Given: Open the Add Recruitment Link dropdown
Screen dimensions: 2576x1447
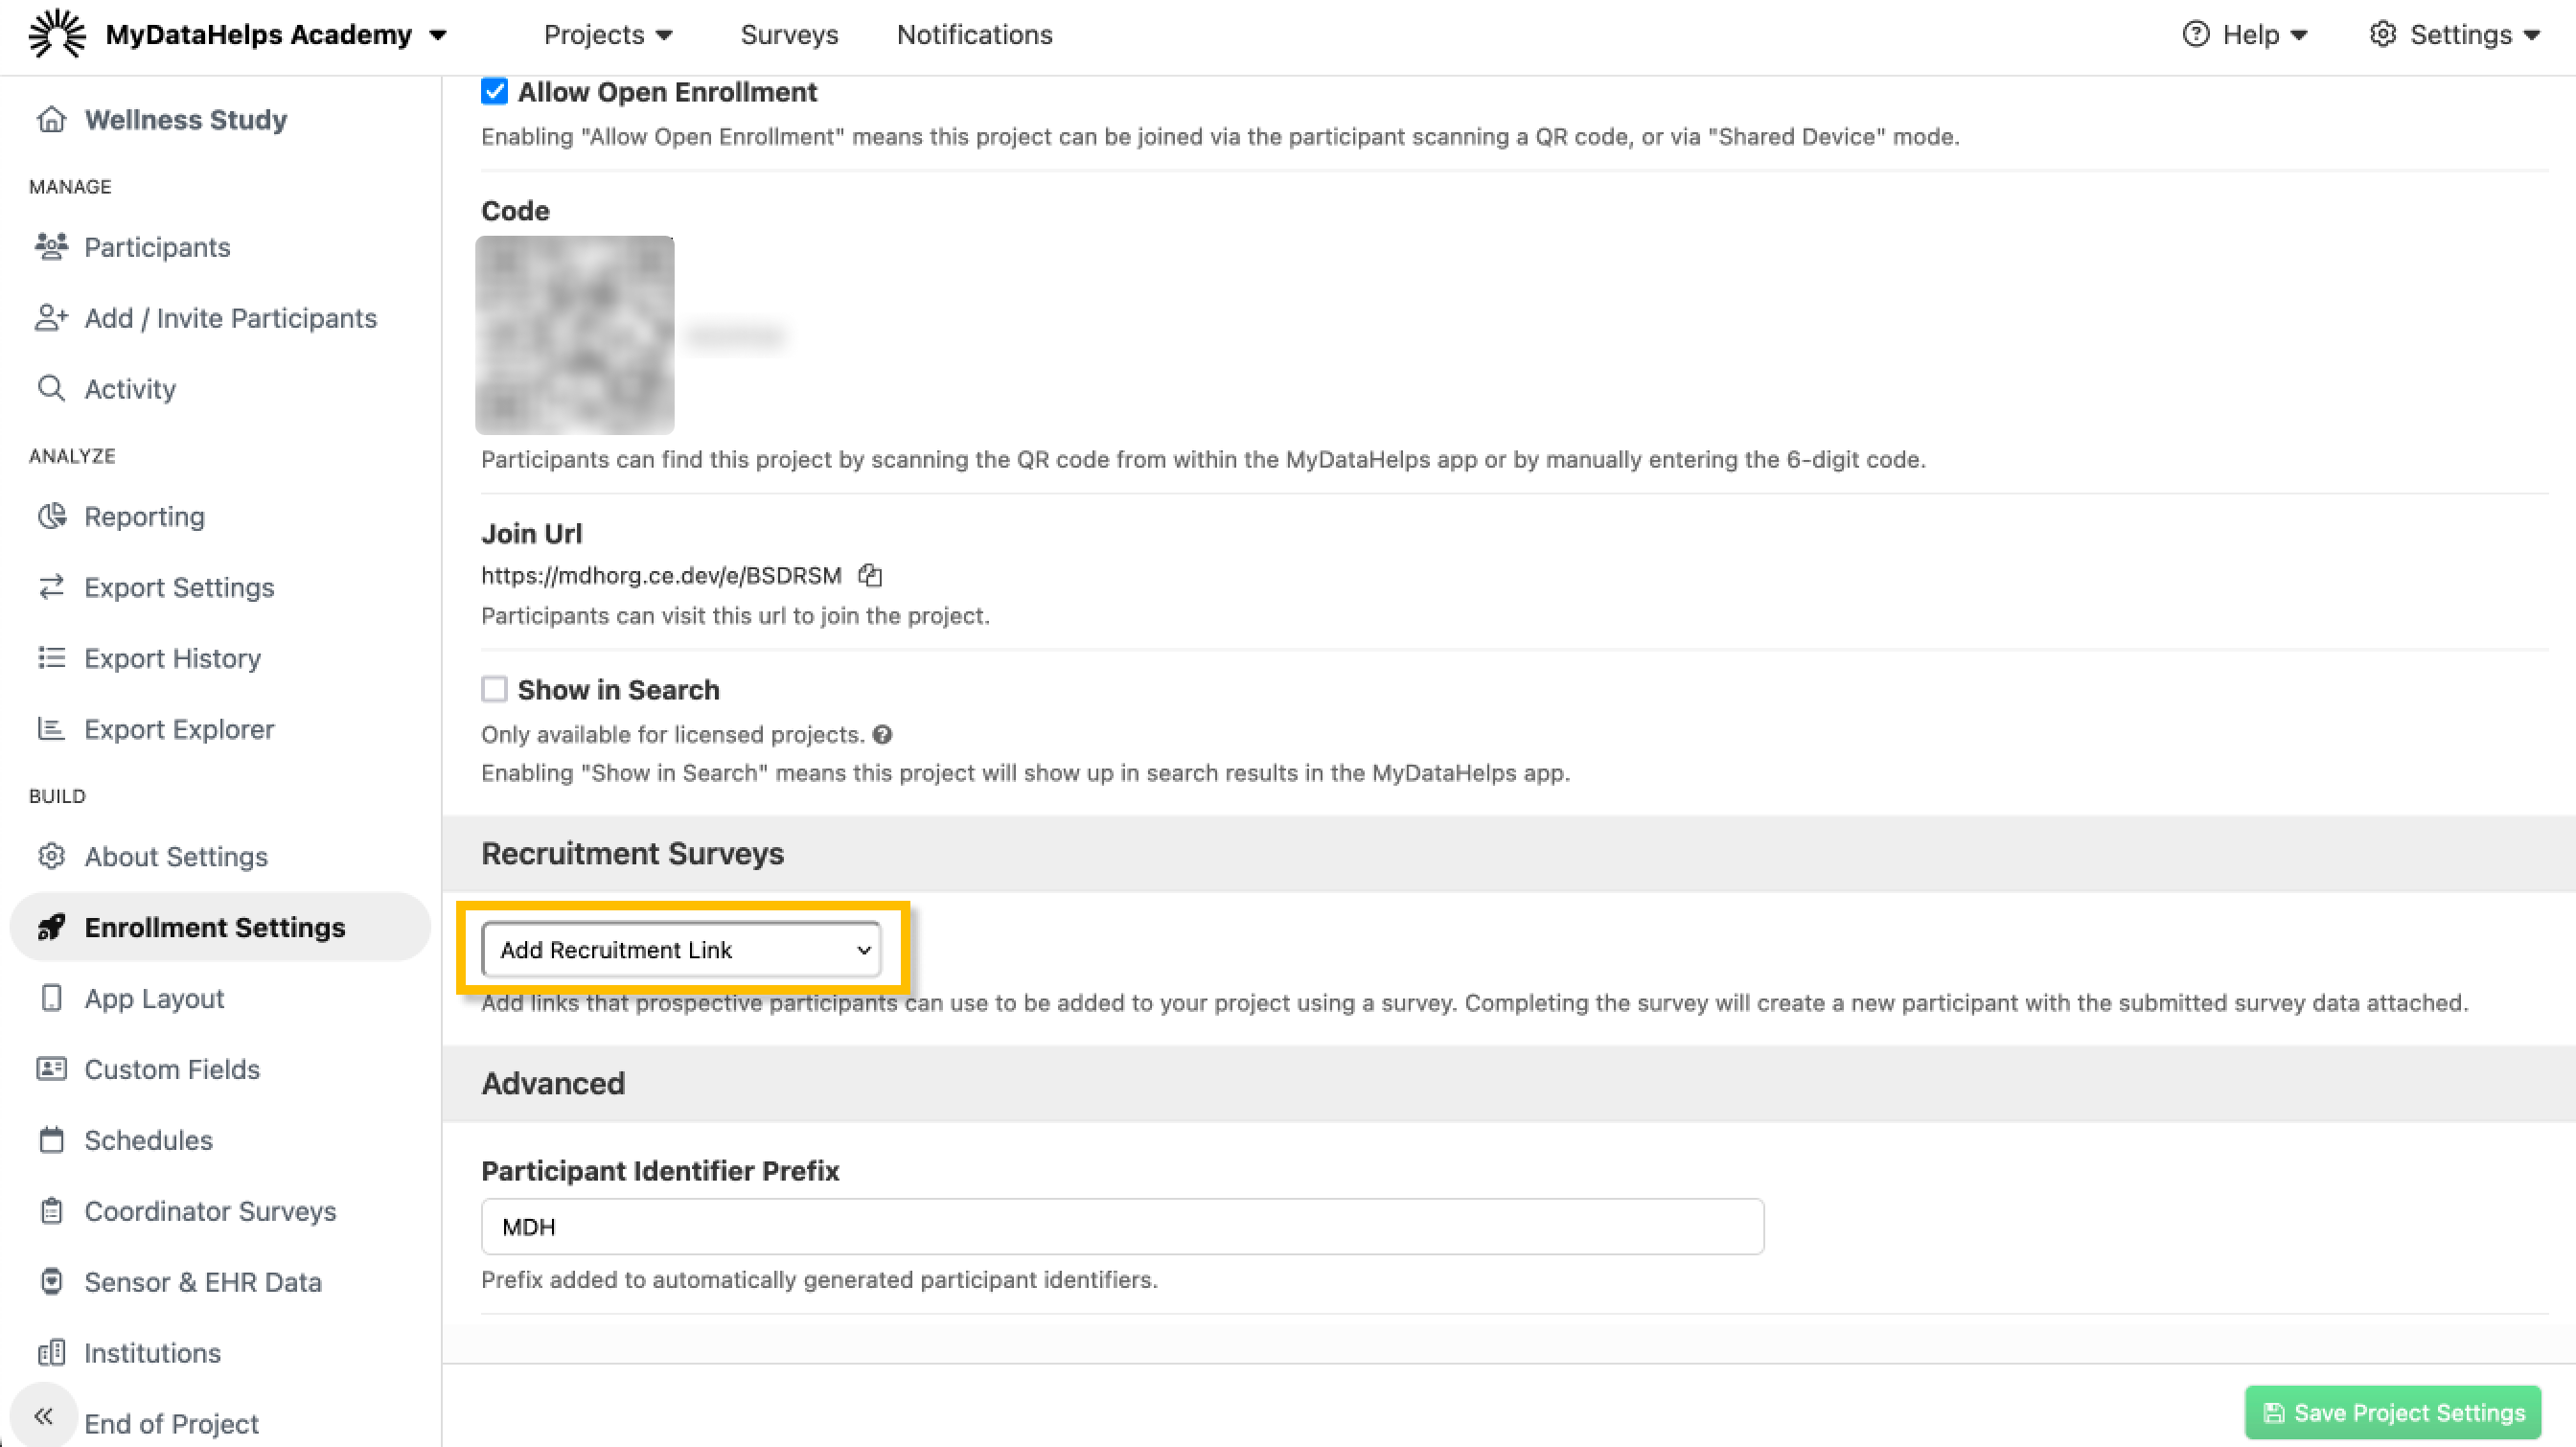Looking at the screenshot, I should click(x=681, y=949).
